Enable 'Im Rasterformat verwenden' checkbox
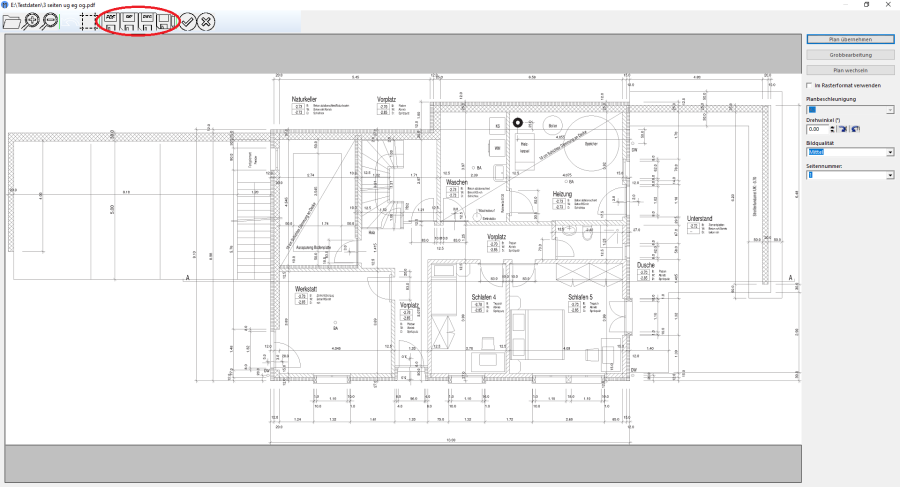 pos(810,85)
